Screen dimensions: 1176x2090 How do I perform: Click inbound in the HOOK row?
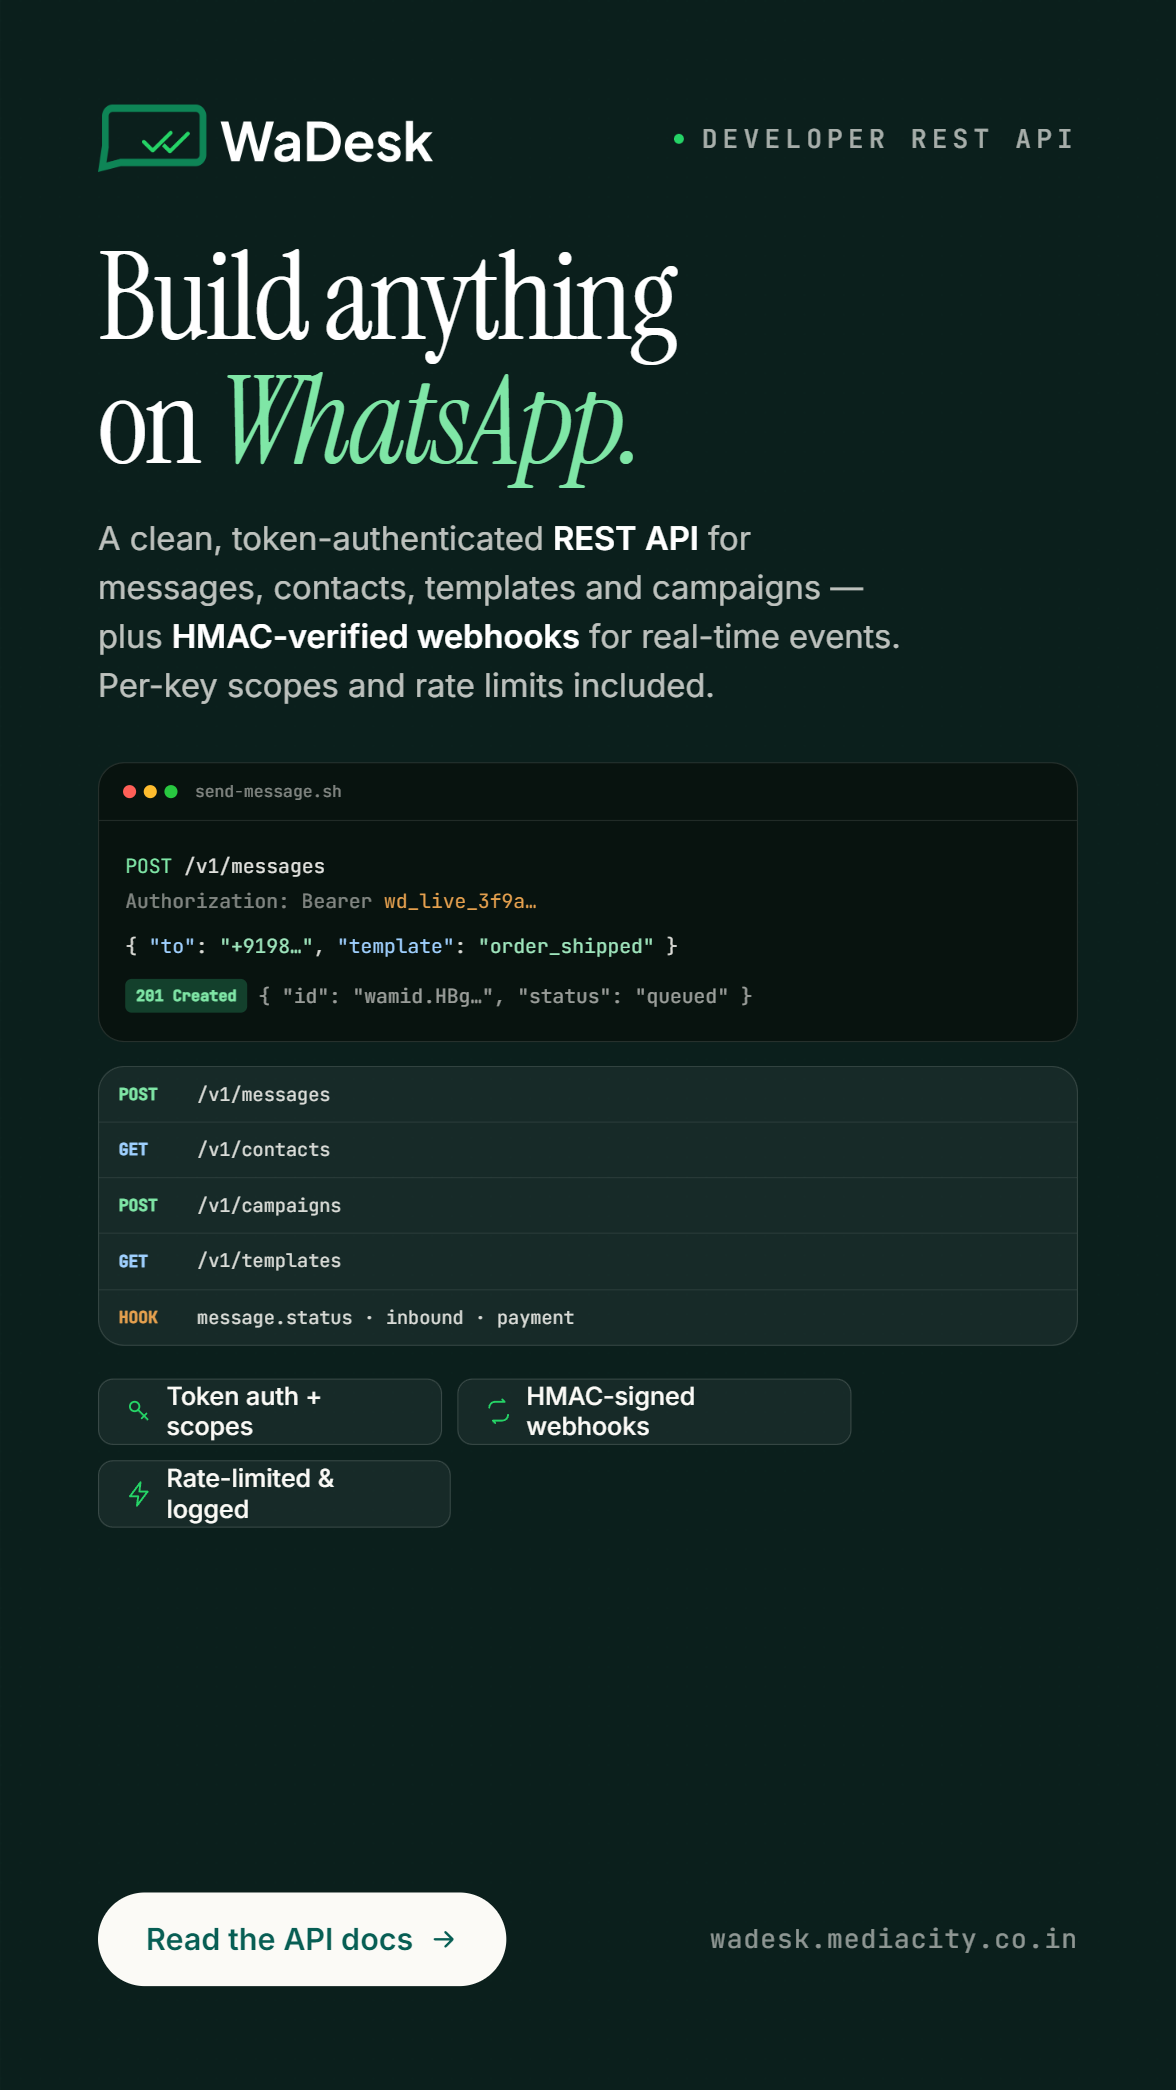(x=424, y=1318)
